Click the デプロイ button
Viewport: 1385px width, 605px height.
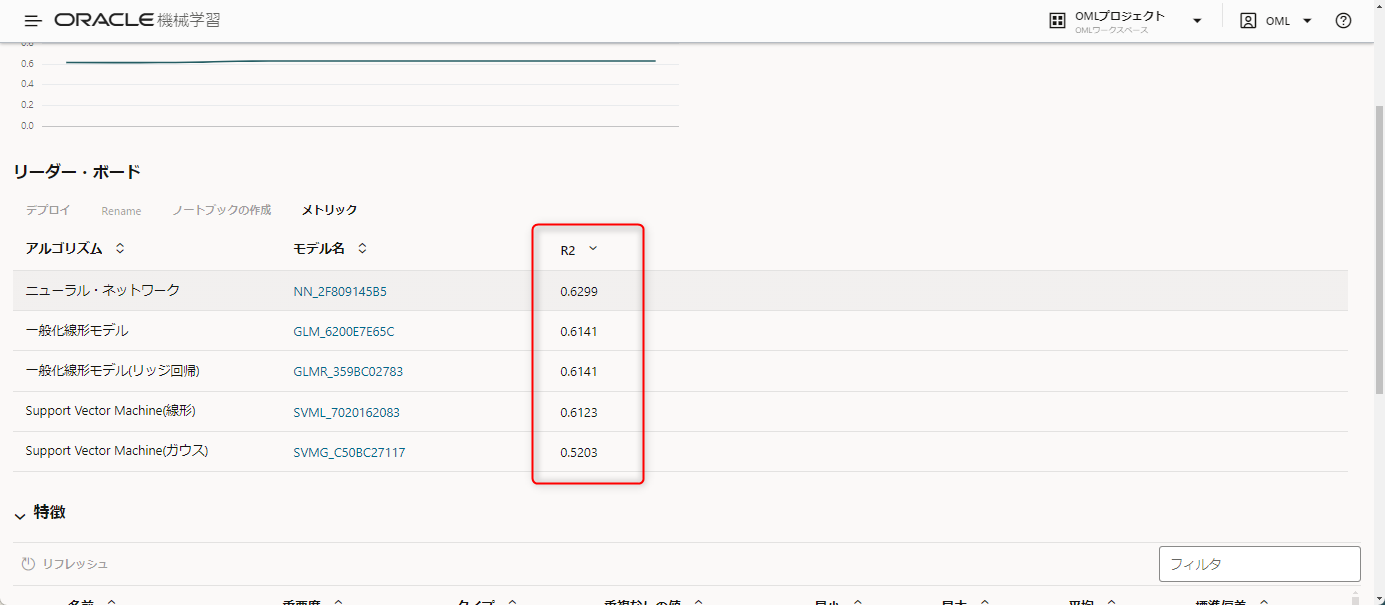click(48, 210)
